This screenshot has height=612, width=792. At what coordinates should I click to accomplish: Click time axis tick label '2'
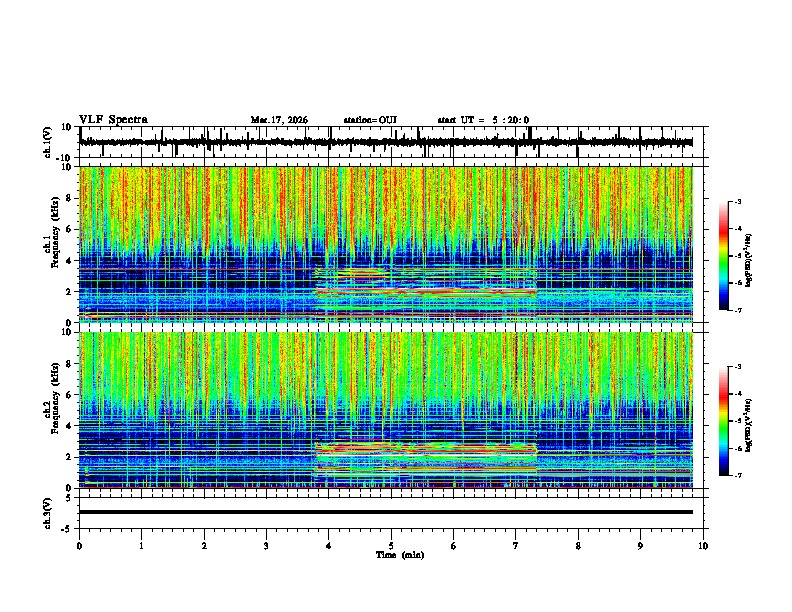(204, 546)
